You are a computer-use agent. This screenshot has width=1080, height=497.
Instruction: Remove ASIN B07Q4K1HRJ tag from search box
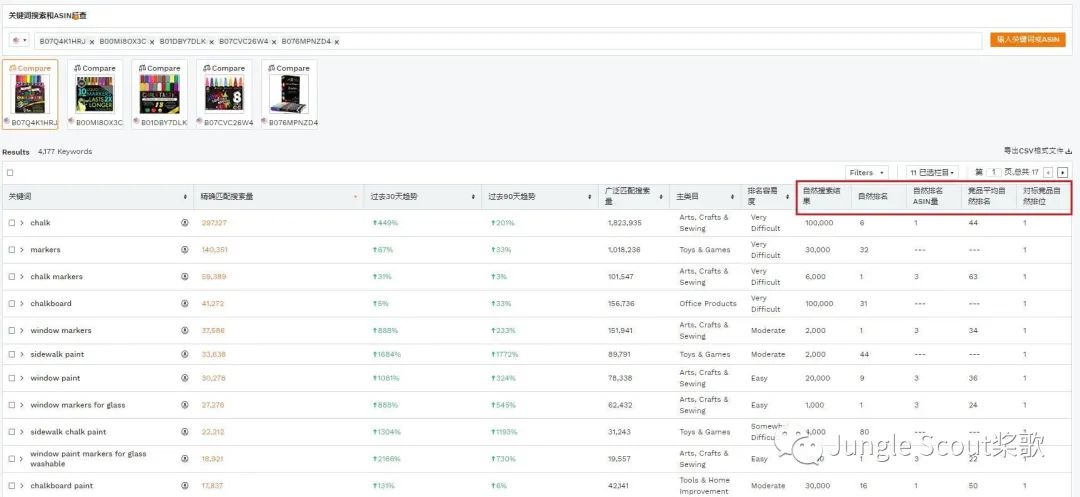coord(92,42)
